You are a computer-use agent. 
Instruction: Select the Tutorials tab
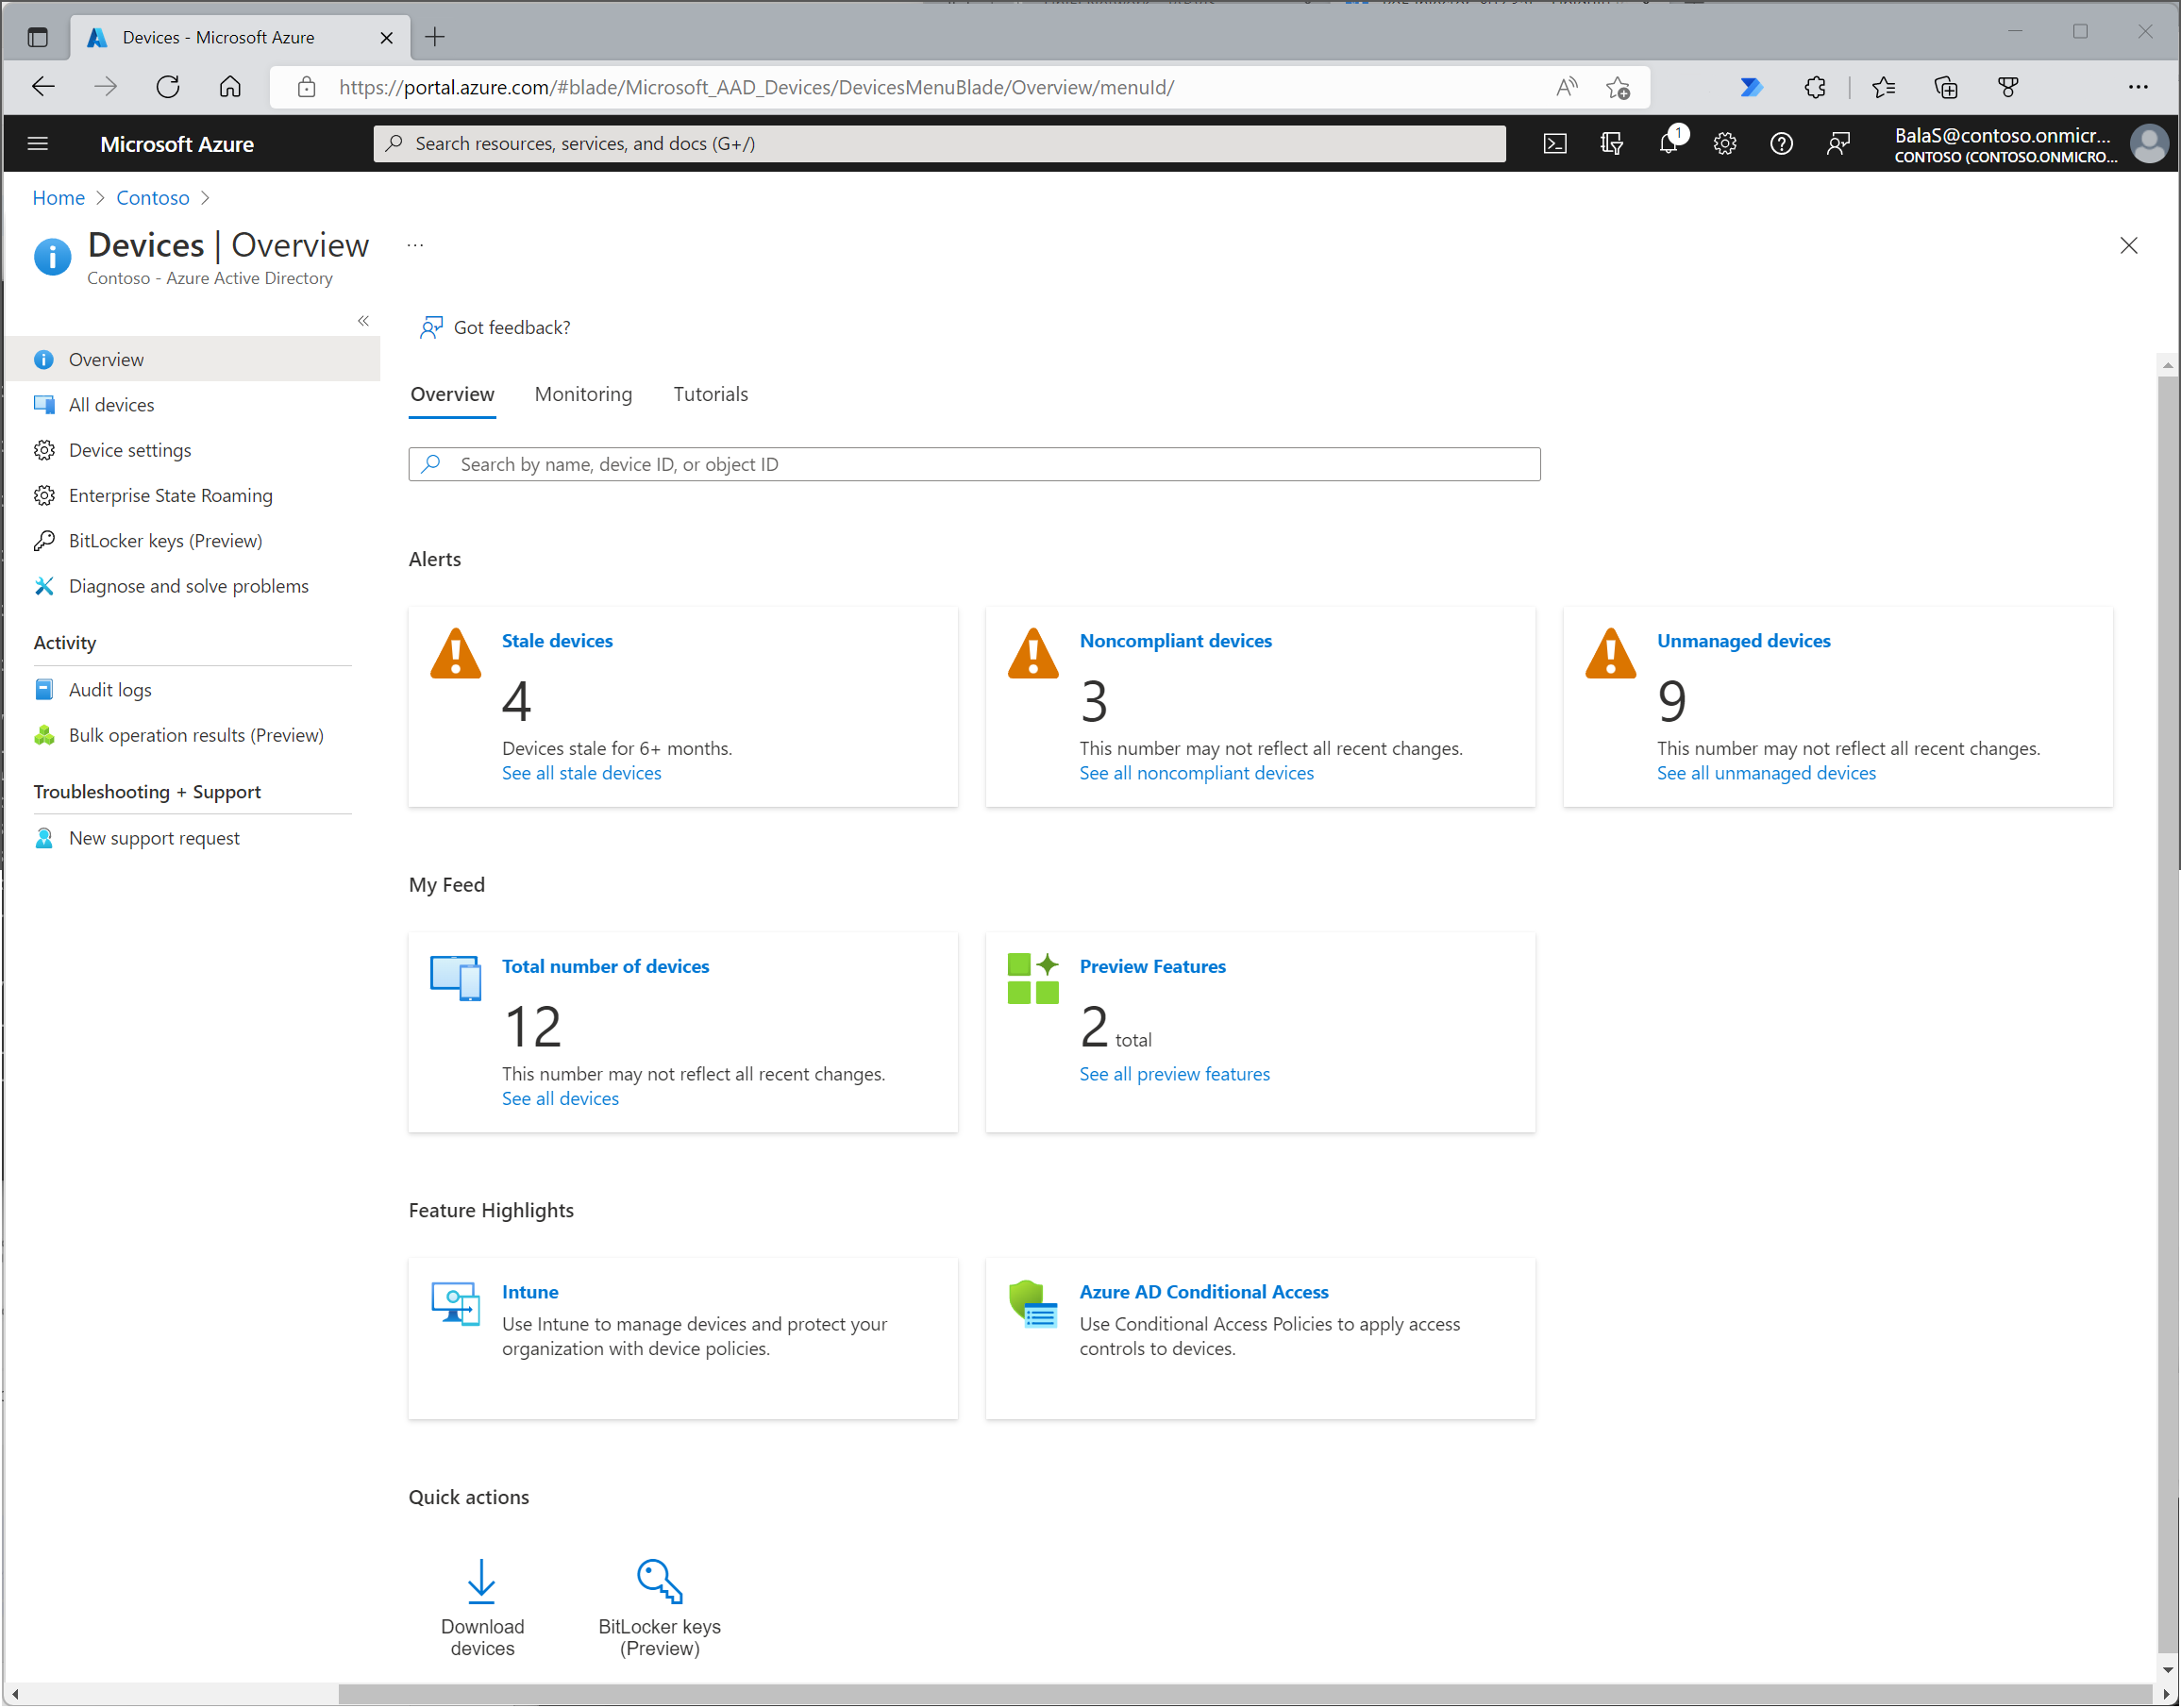click(x=708, y=393)
